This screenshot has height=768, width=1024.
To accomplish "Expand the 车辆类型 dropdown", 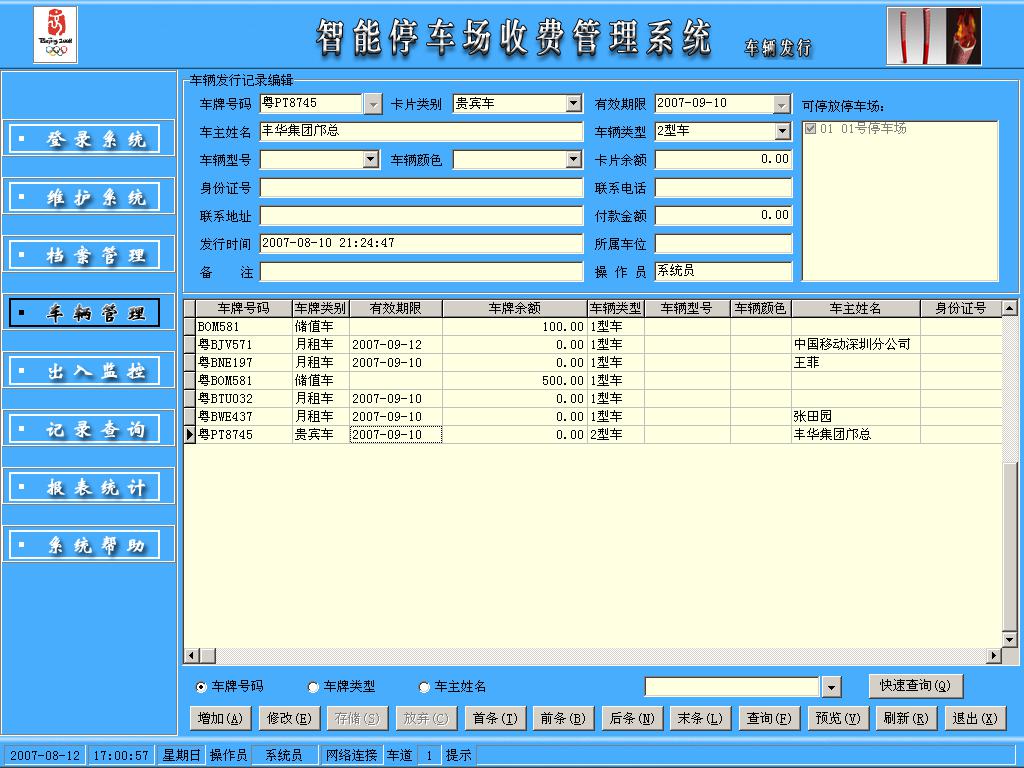I will 782,131.
